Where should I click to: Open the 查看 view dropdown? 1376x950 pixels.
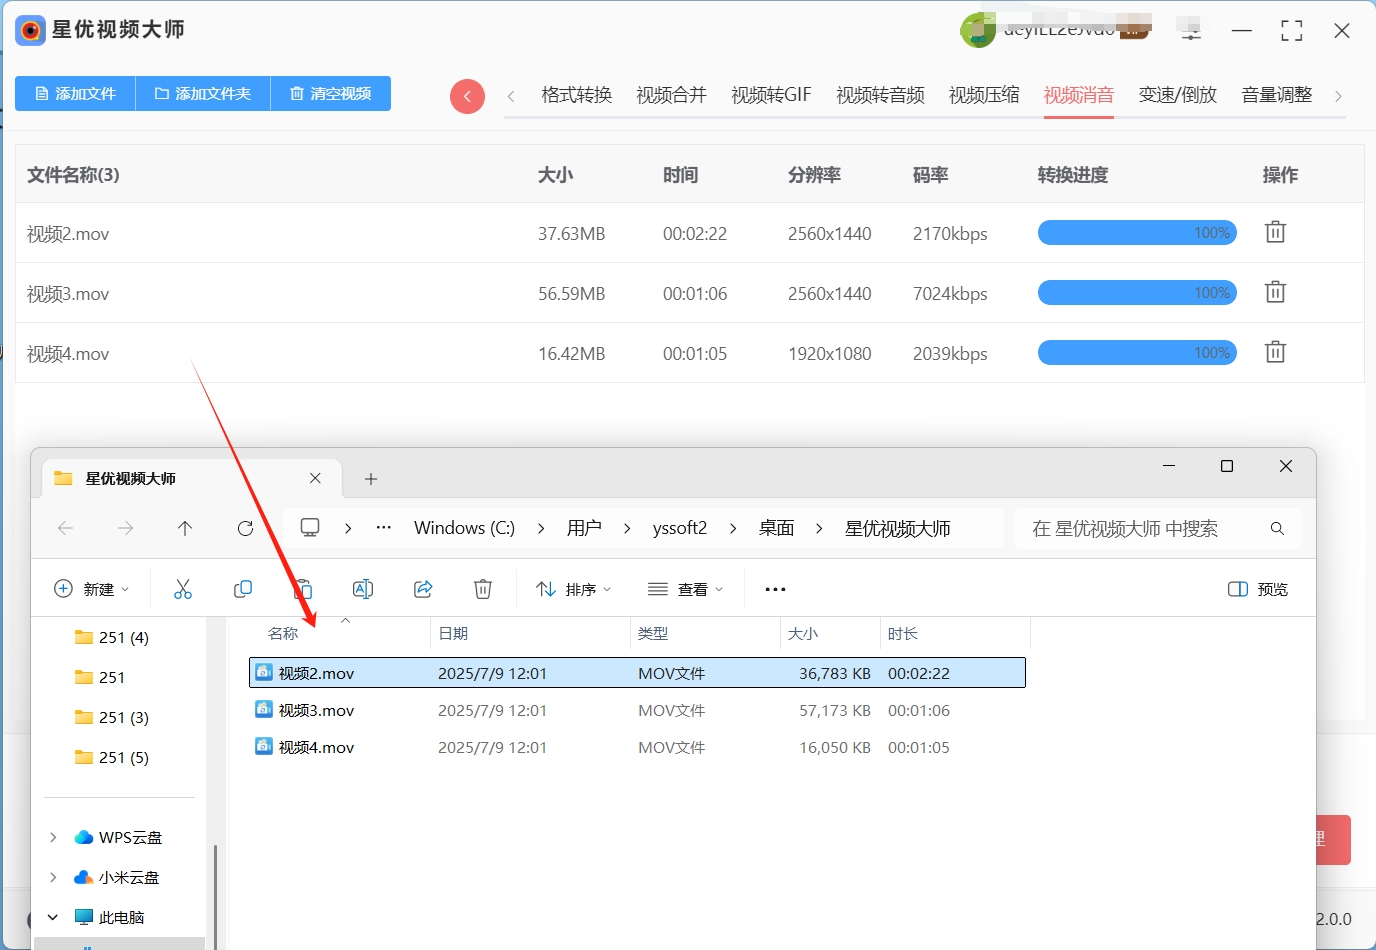pos(686,589)
